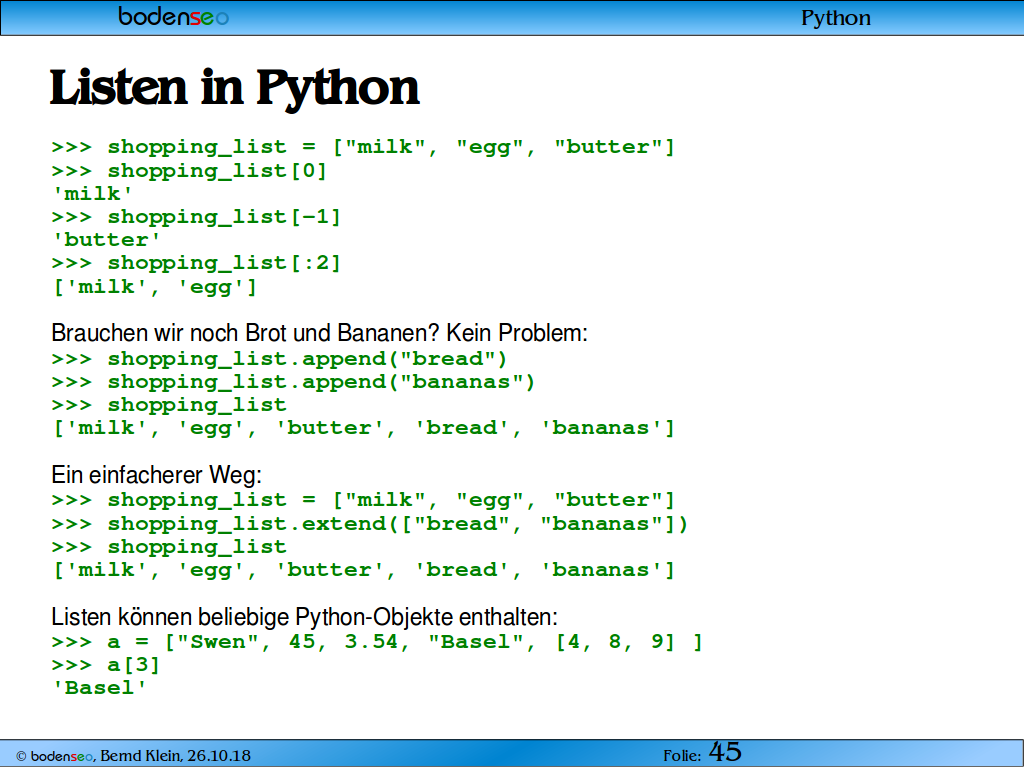Click the output 'Basel'

tap(99, 688)
